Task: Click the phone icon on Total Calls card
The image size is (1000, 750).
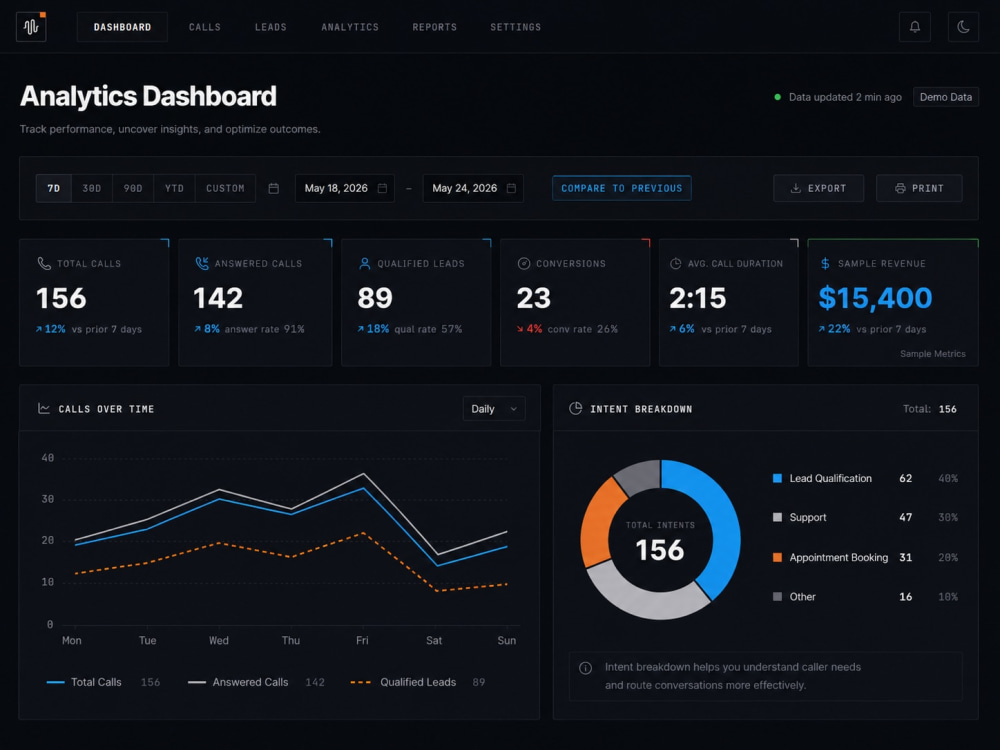Action: pos(44,263)
